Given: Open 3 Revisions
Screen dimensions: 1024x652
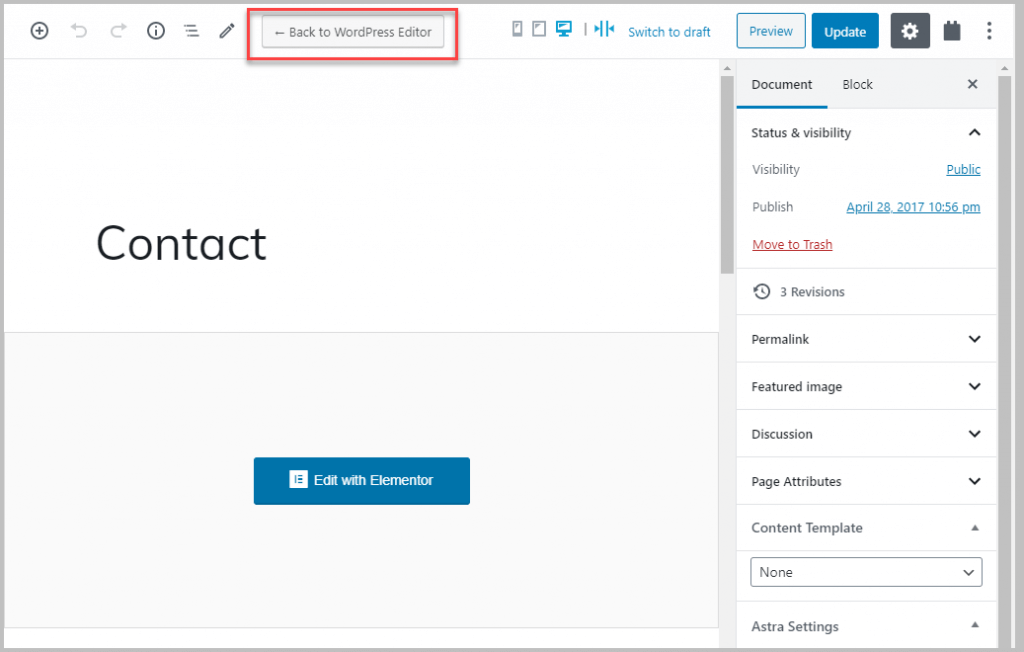Looking at the screenshot, I should pyautogui.click(x=812, y=292).
